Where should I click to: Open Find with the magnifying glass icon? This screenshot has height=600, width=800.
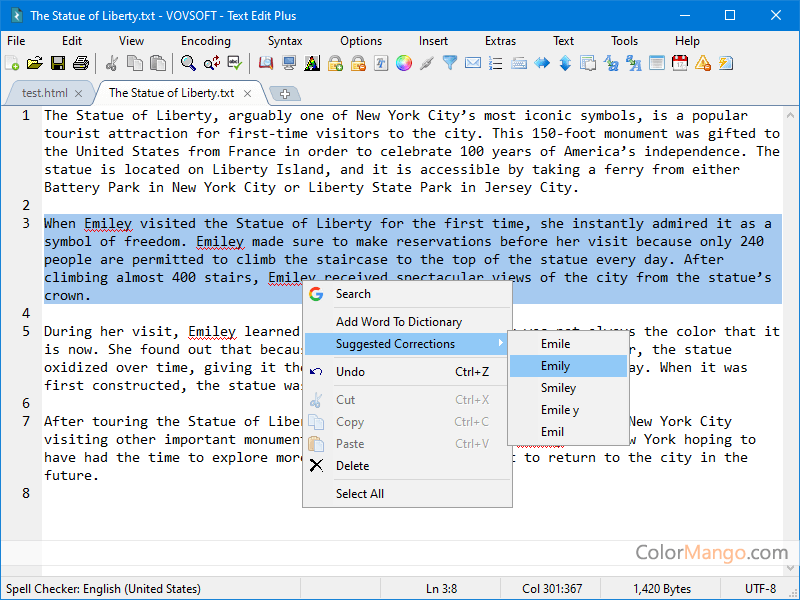coord(188,63)
